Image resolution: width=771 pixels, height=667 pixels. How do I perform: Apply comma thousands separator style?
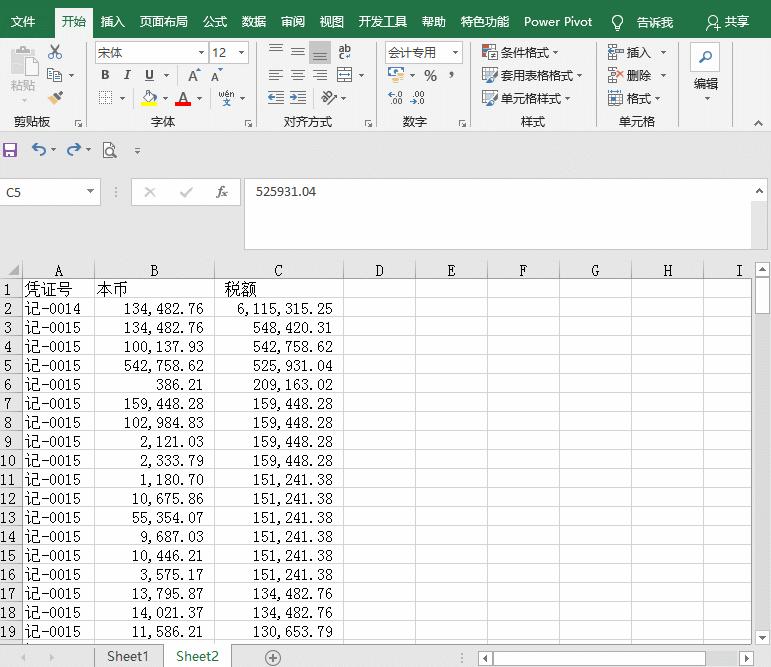pyautogui.click(x=451, y=75)
